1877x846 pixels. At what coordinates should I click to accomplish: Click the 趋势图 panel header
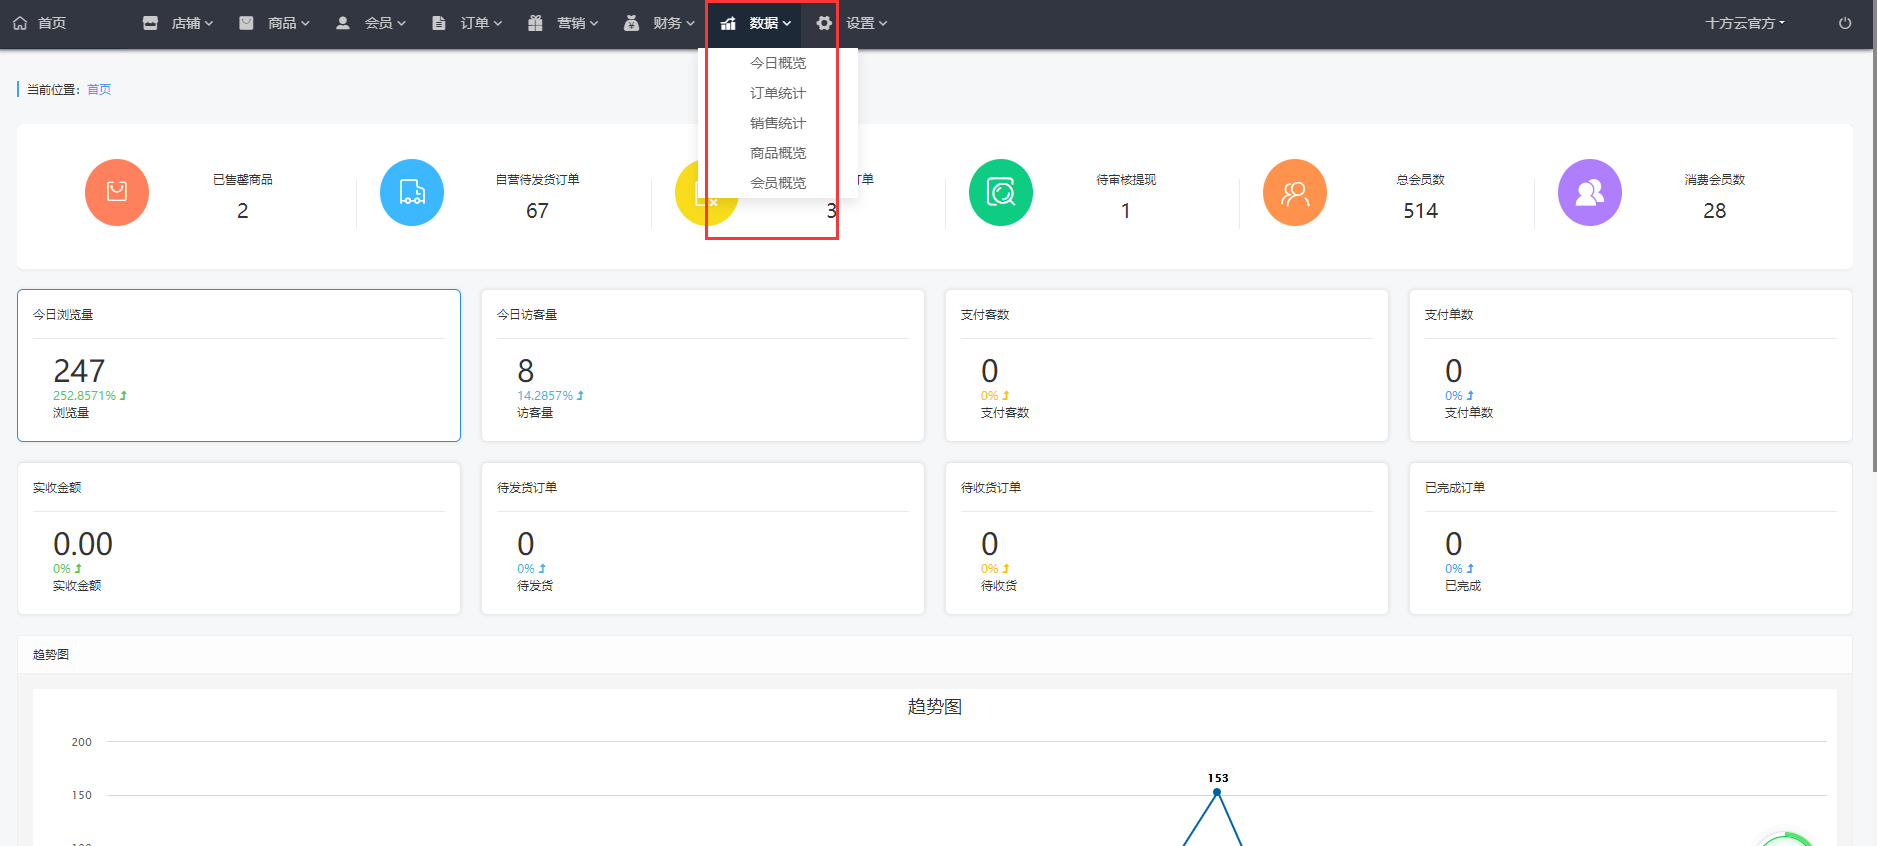click(935, 655)
